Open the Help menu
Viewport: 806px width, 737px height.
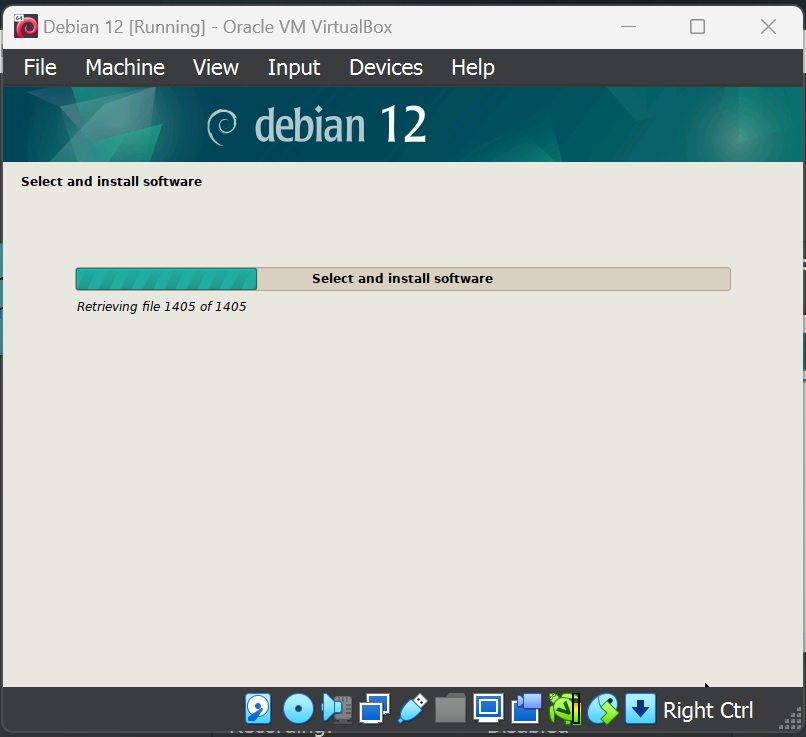473,67
